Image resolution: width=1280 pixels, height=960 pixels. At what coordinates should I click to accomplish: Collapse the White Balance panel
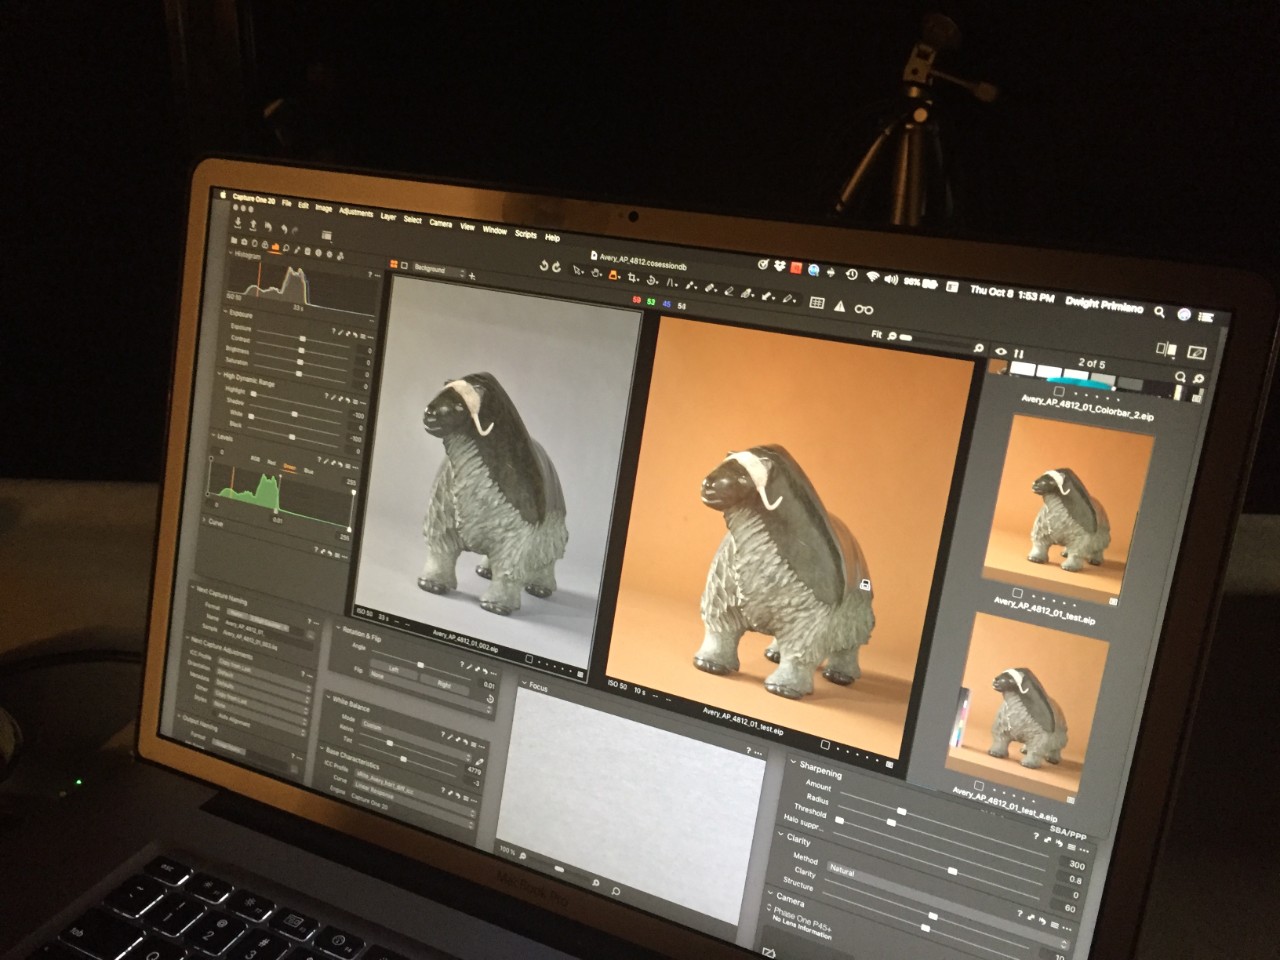[329, 697]
